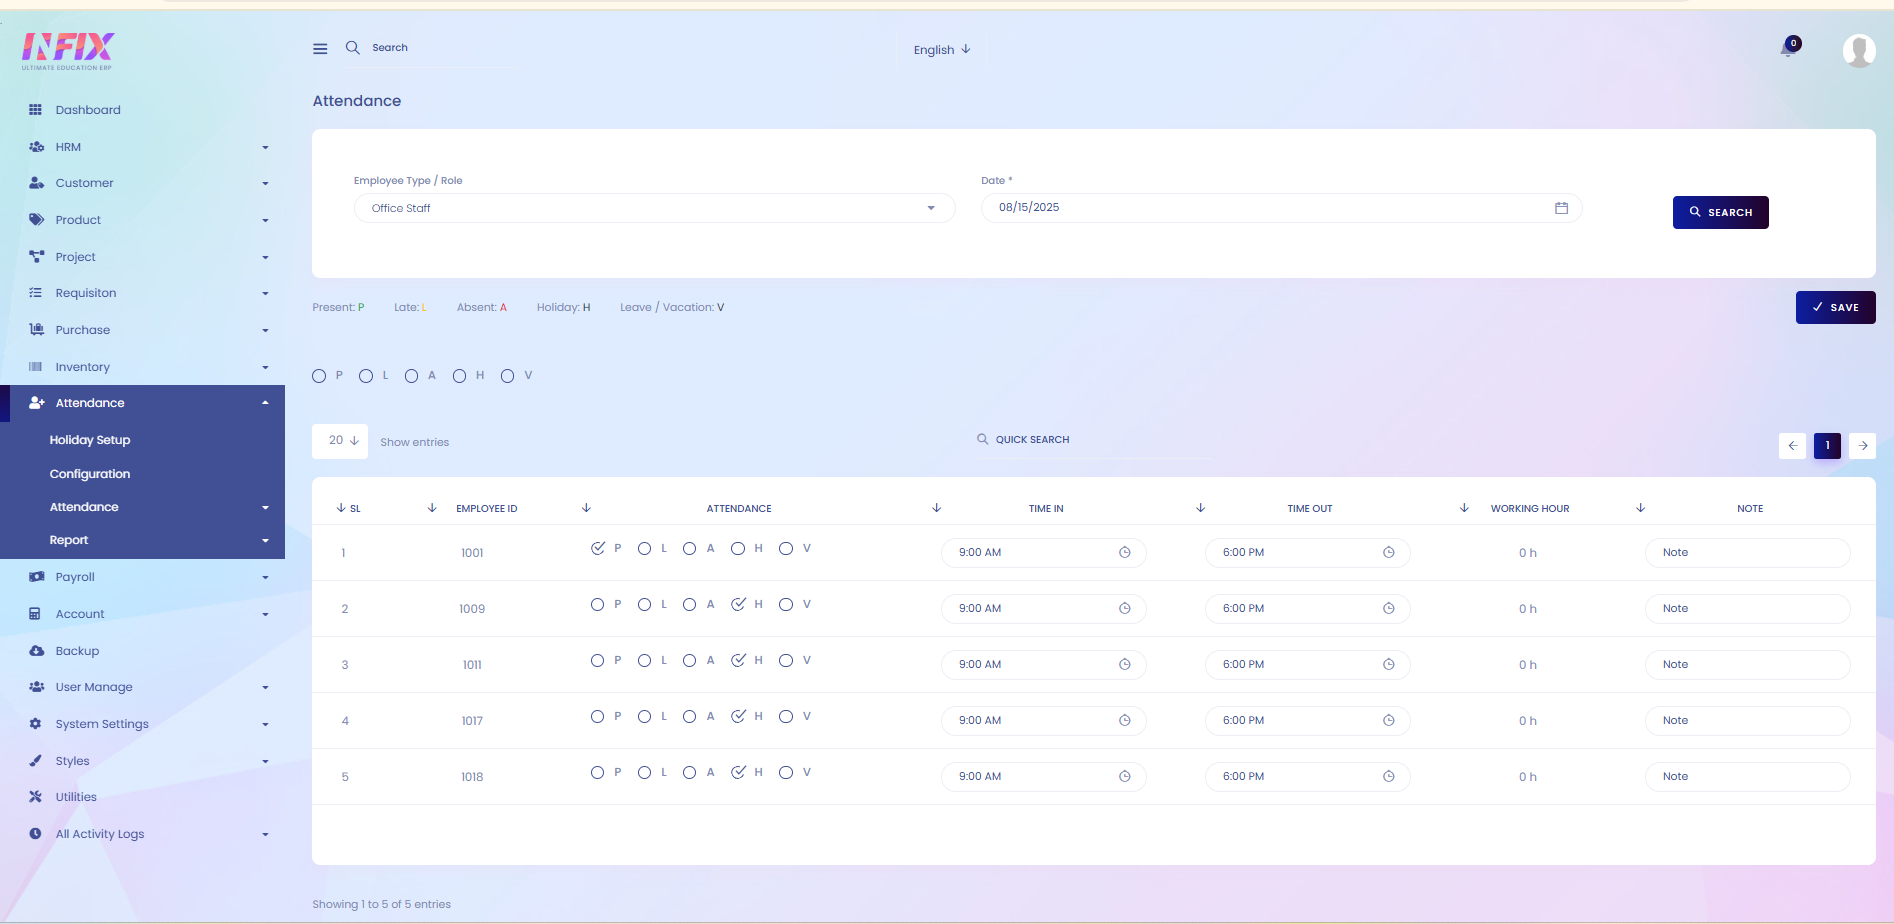This screenshot has width=1894, height=924.
Task: Click the User Manage group icon
Action: (36, 687)
